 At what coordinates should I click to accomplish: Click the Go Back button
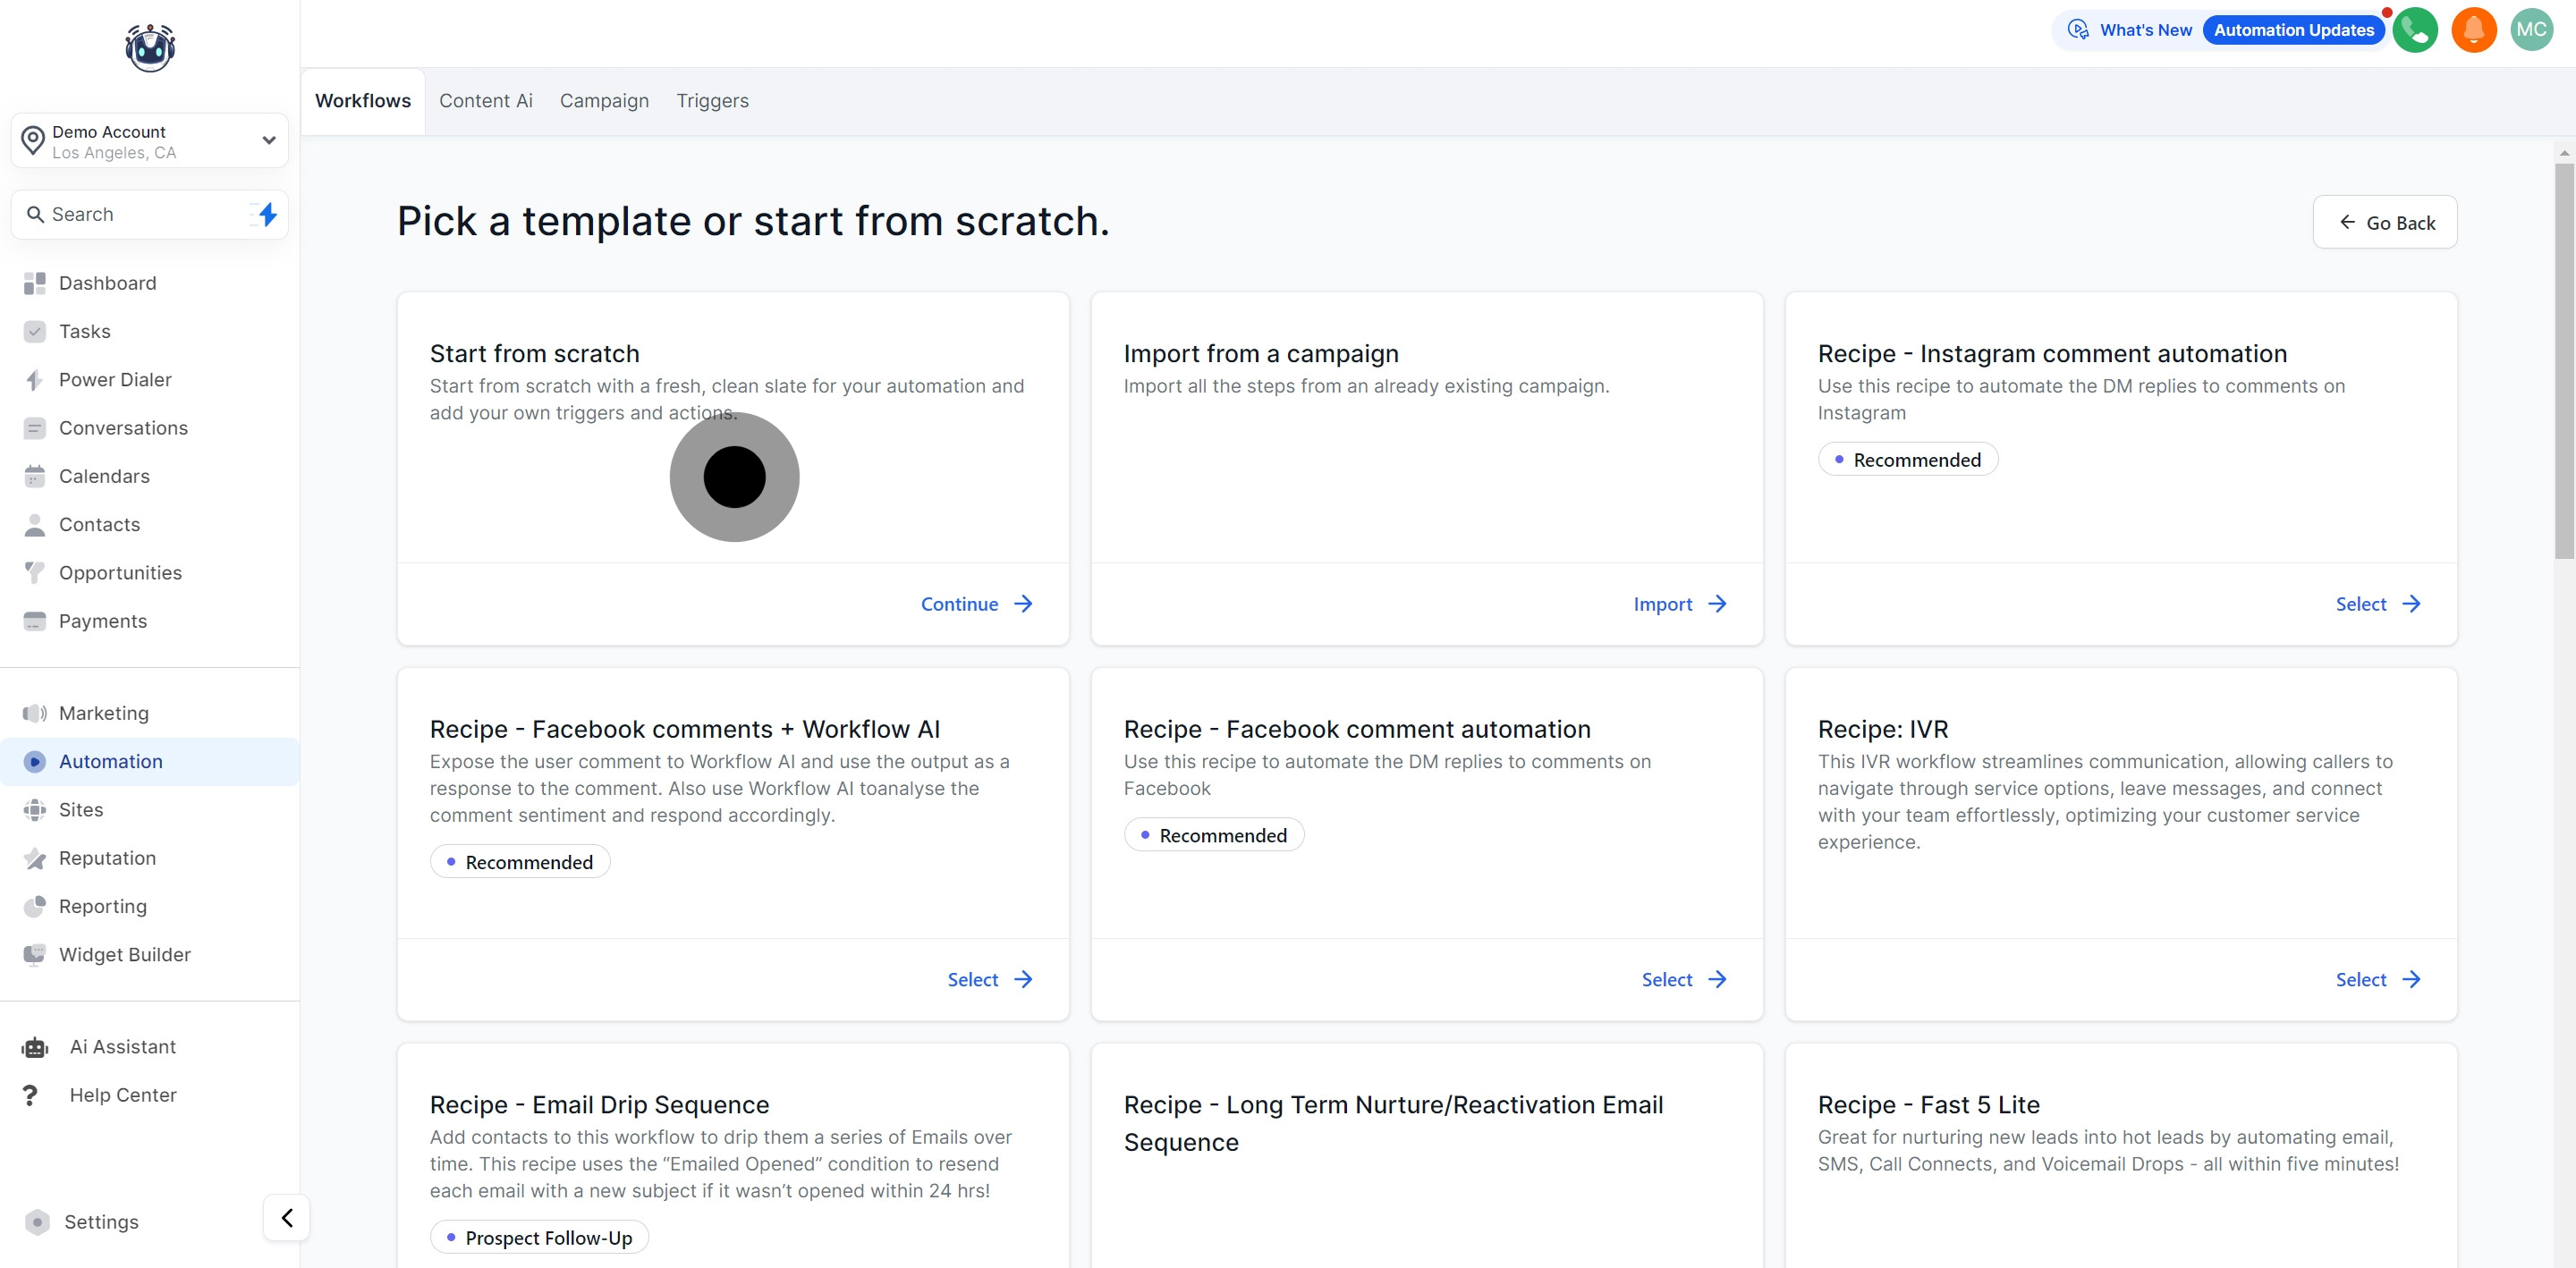click(x=2385, y=222)
